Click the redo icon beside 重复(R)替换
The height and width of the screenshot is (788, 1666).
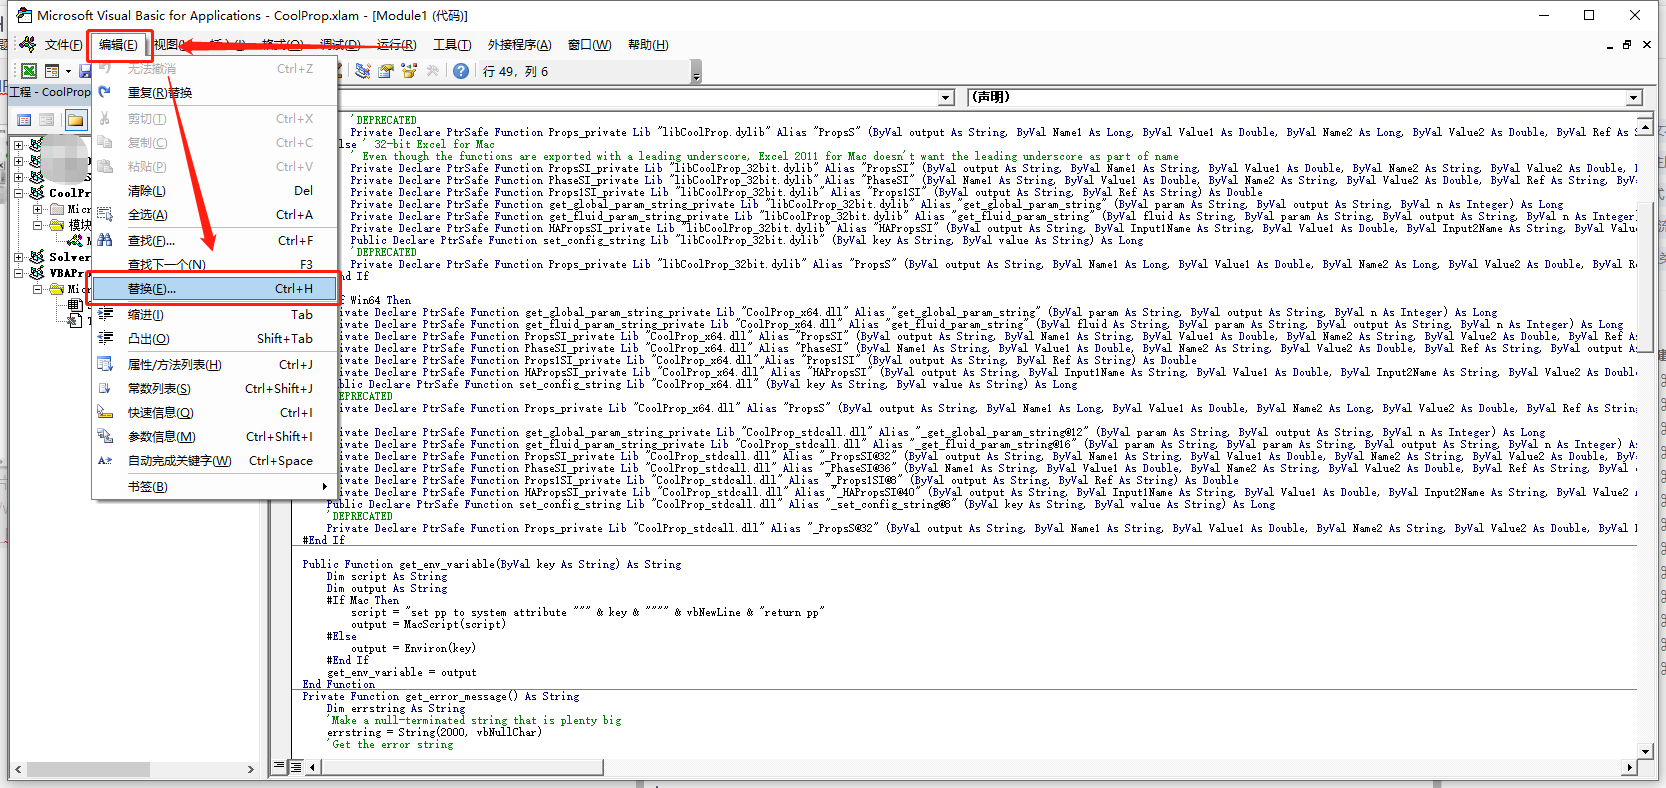105,92
